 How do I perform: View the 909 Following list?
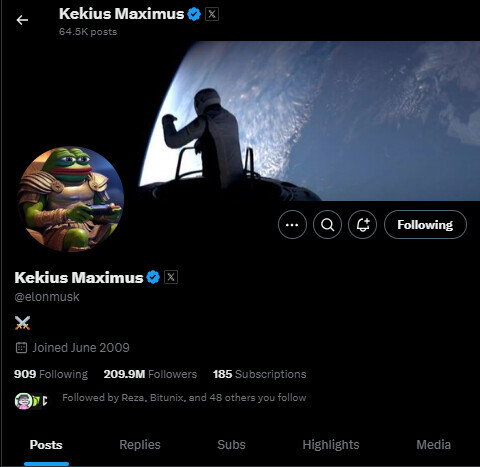51,374
